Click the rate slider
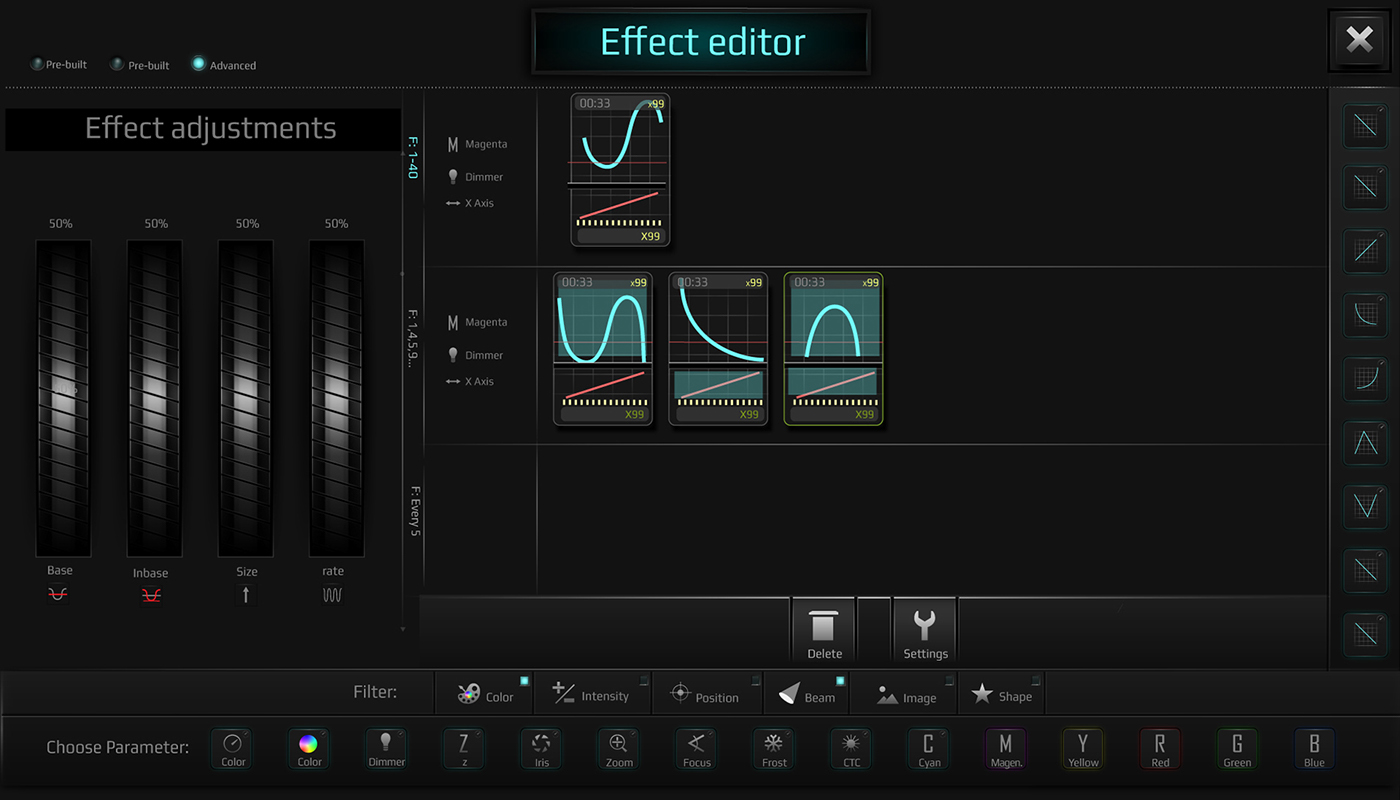1400x800 pixels. pos(337,398)
